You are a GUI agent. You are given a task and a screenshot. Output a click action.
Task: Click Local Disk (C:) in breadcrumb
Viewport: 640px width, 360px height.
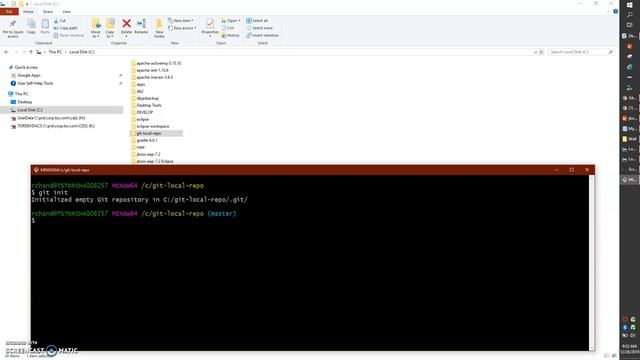pyautogui.click(x=82, y=52)
